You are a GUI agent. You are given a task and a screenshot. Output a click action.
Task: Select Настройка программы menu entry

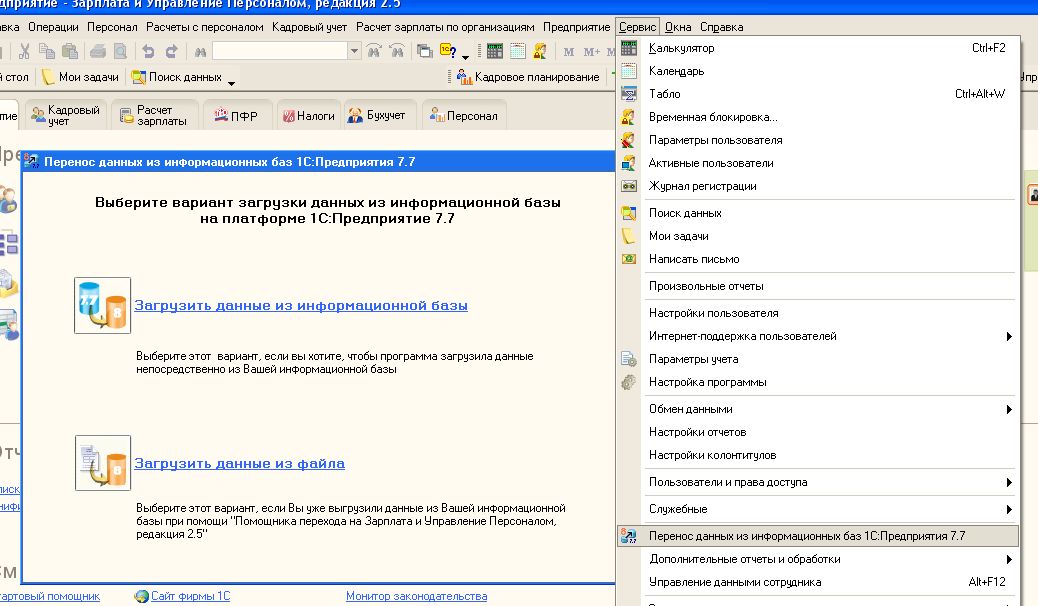point(818,382)
